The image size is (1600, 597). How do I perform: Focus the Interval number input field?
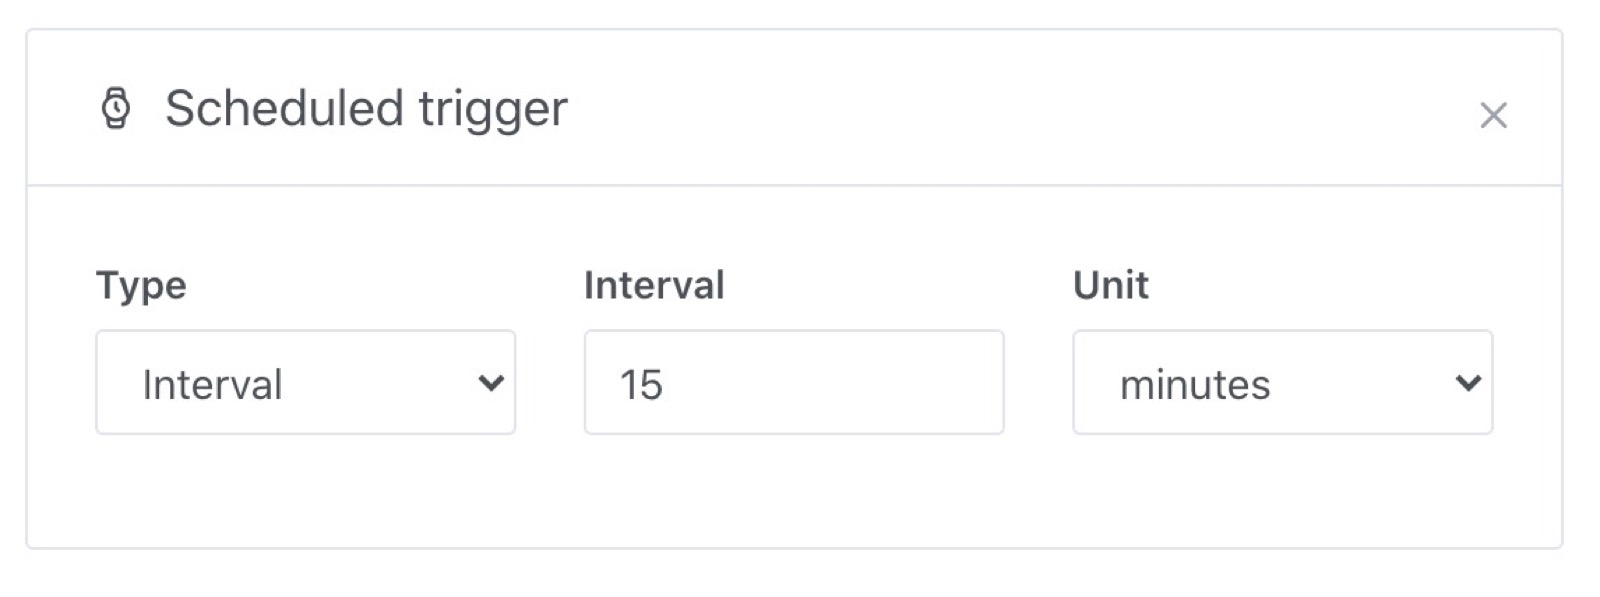[x=793, y=382]
